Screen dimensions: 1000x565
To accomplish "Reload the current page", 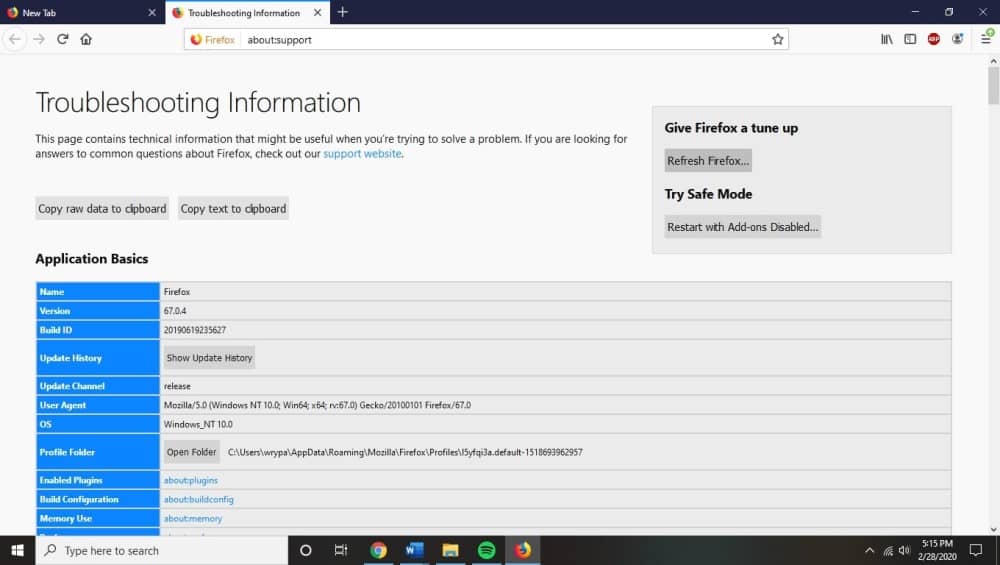I will [x=62, y=39].
